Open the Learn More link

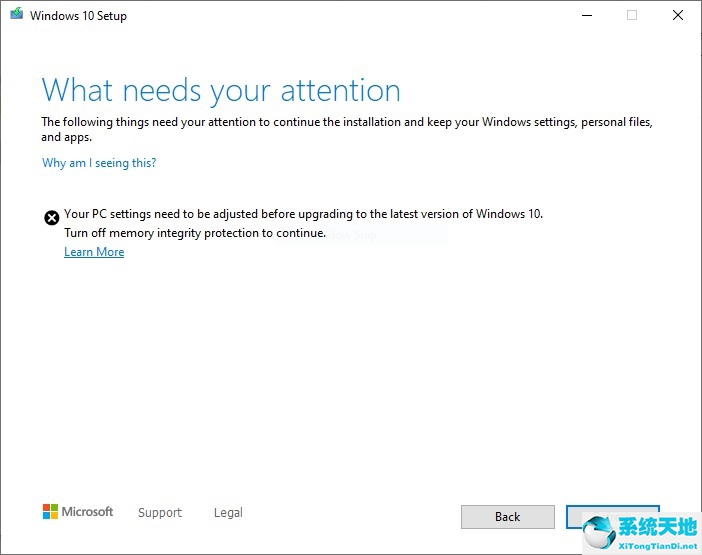[94, 252]
